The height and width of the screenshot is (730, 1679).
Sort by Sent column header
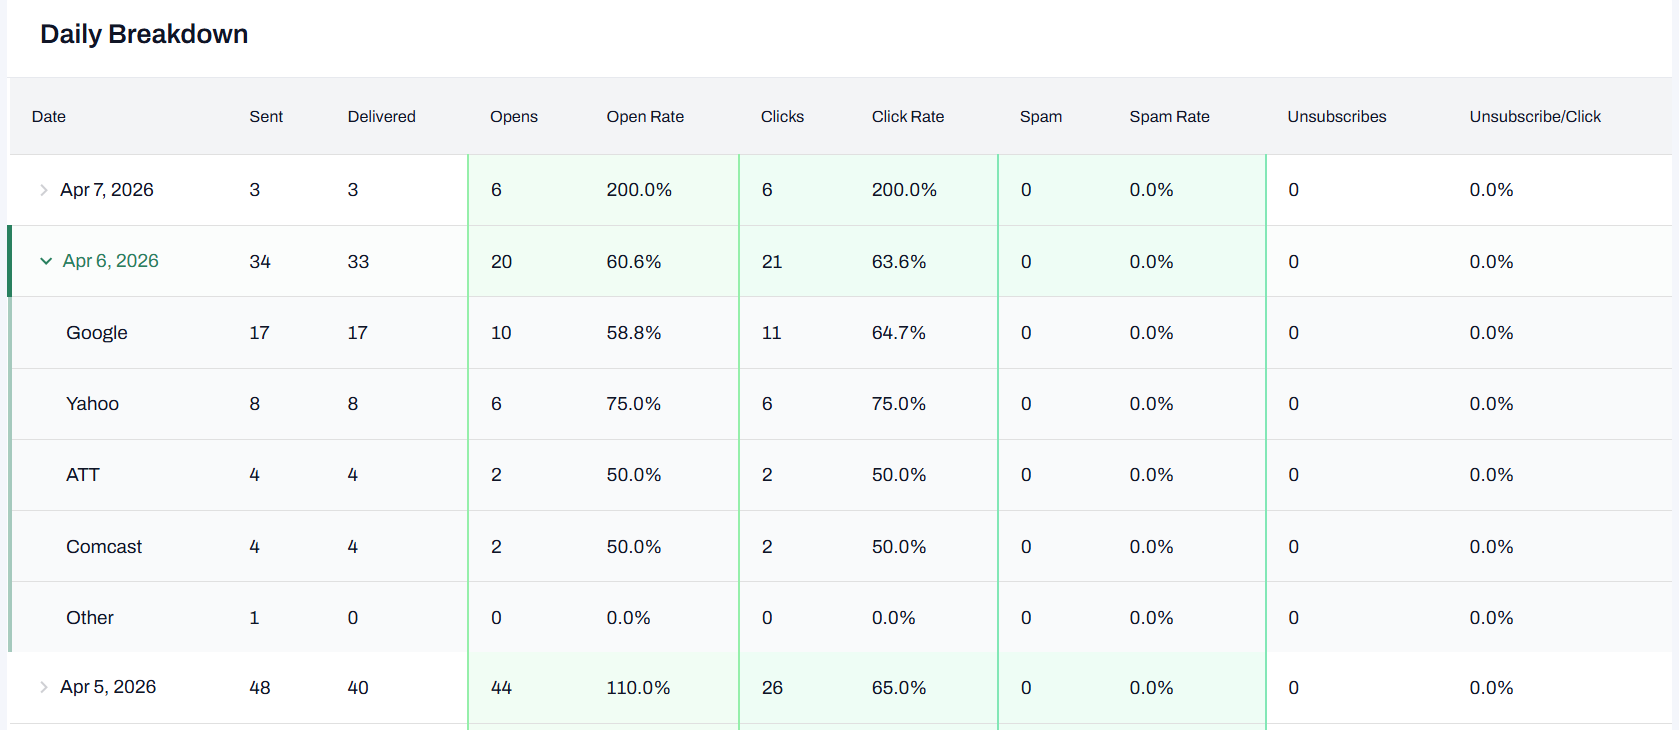[266, 117]
